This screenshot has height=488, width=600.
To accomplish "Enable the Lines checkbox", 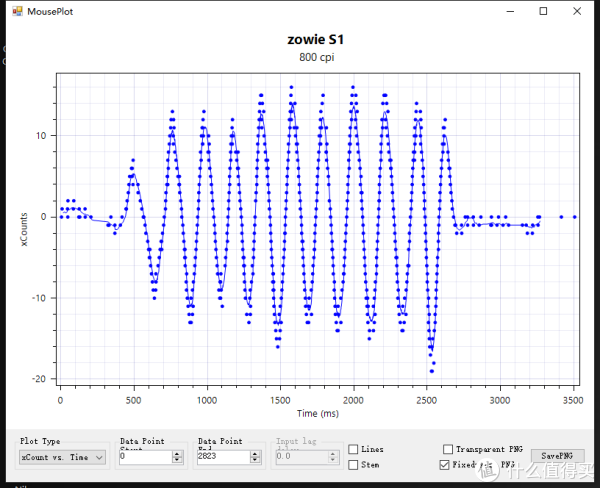I will coord(353,449).
